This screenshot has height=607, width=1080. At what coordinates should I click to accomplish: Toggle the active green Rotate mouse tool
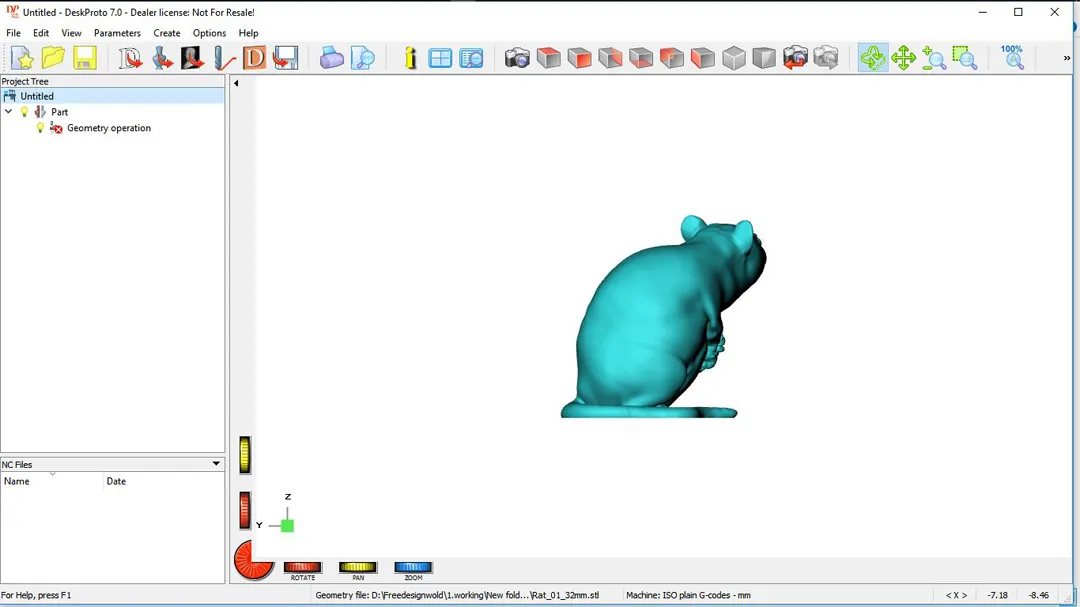872,58
